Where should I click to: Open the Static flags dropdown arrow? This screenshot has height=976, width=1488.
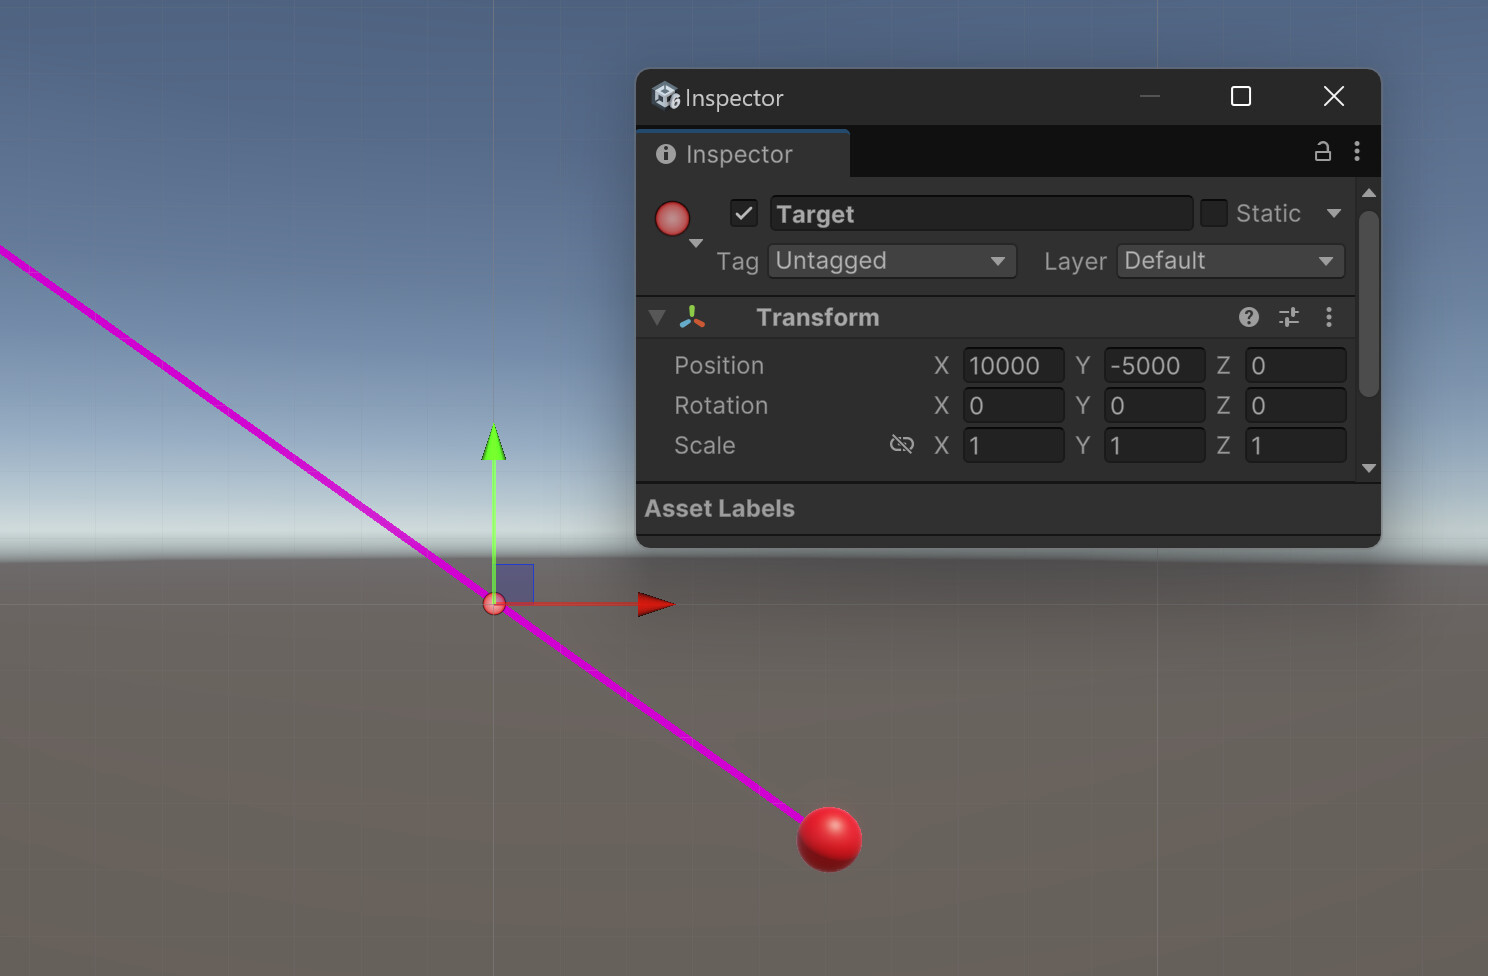1334,213
